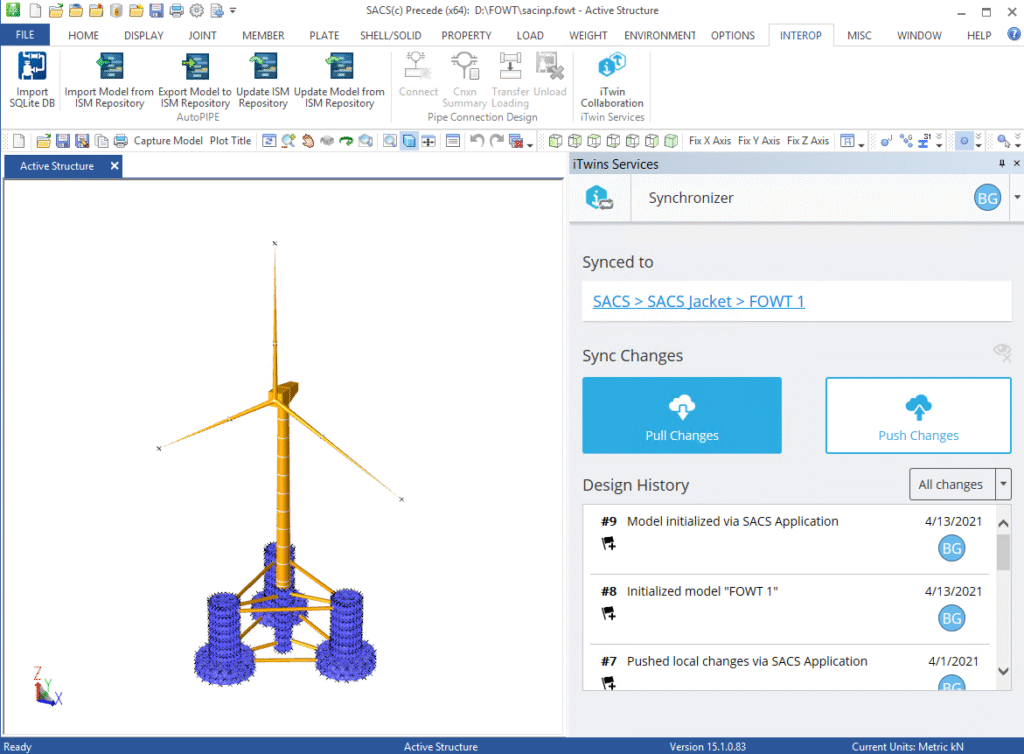Click the flag icon under history entry #9
The height and width of the screenshot is (754, 1024).
tap(609, 543)
